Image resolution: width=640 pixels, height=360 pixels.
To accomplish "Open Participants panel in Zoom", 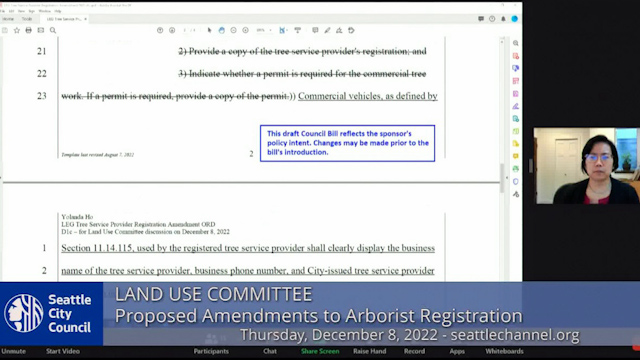I will click(x=211, y=351).
